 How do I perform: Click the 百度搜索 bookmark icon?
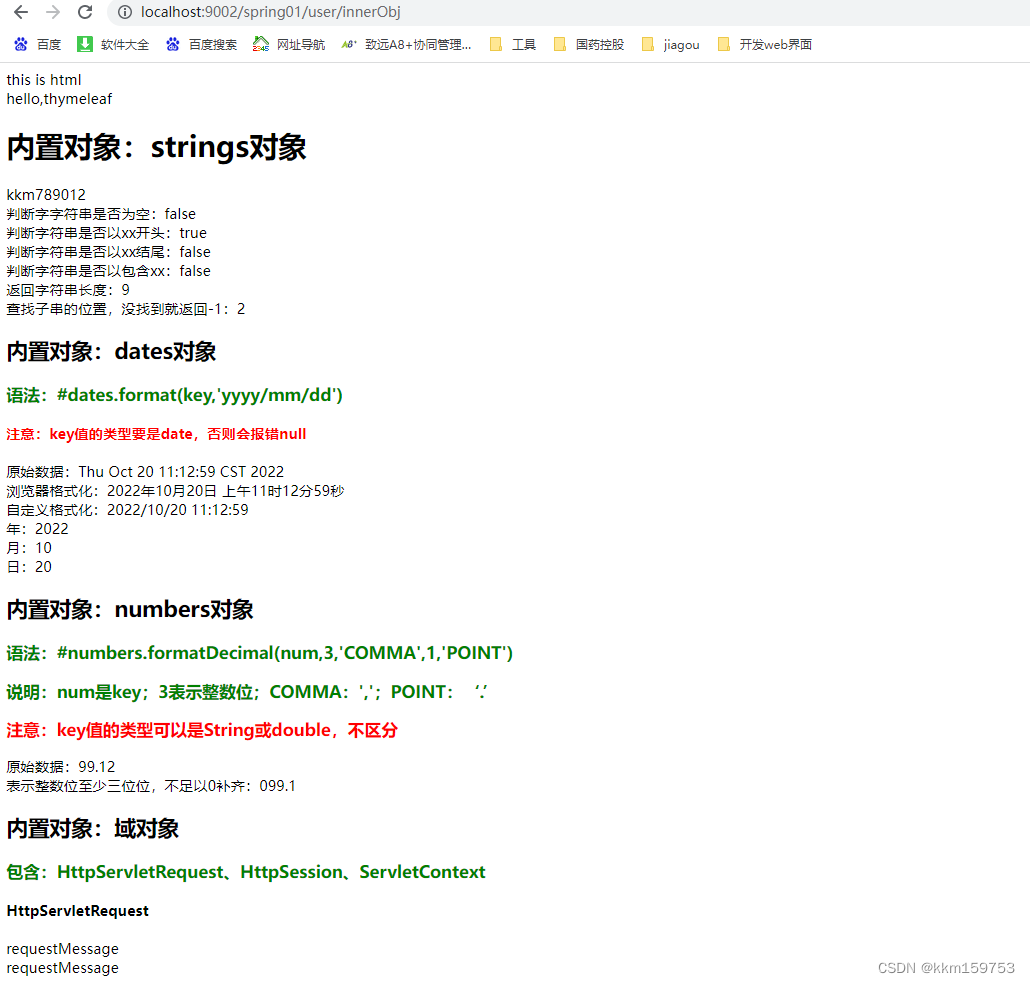coord(174,44)
